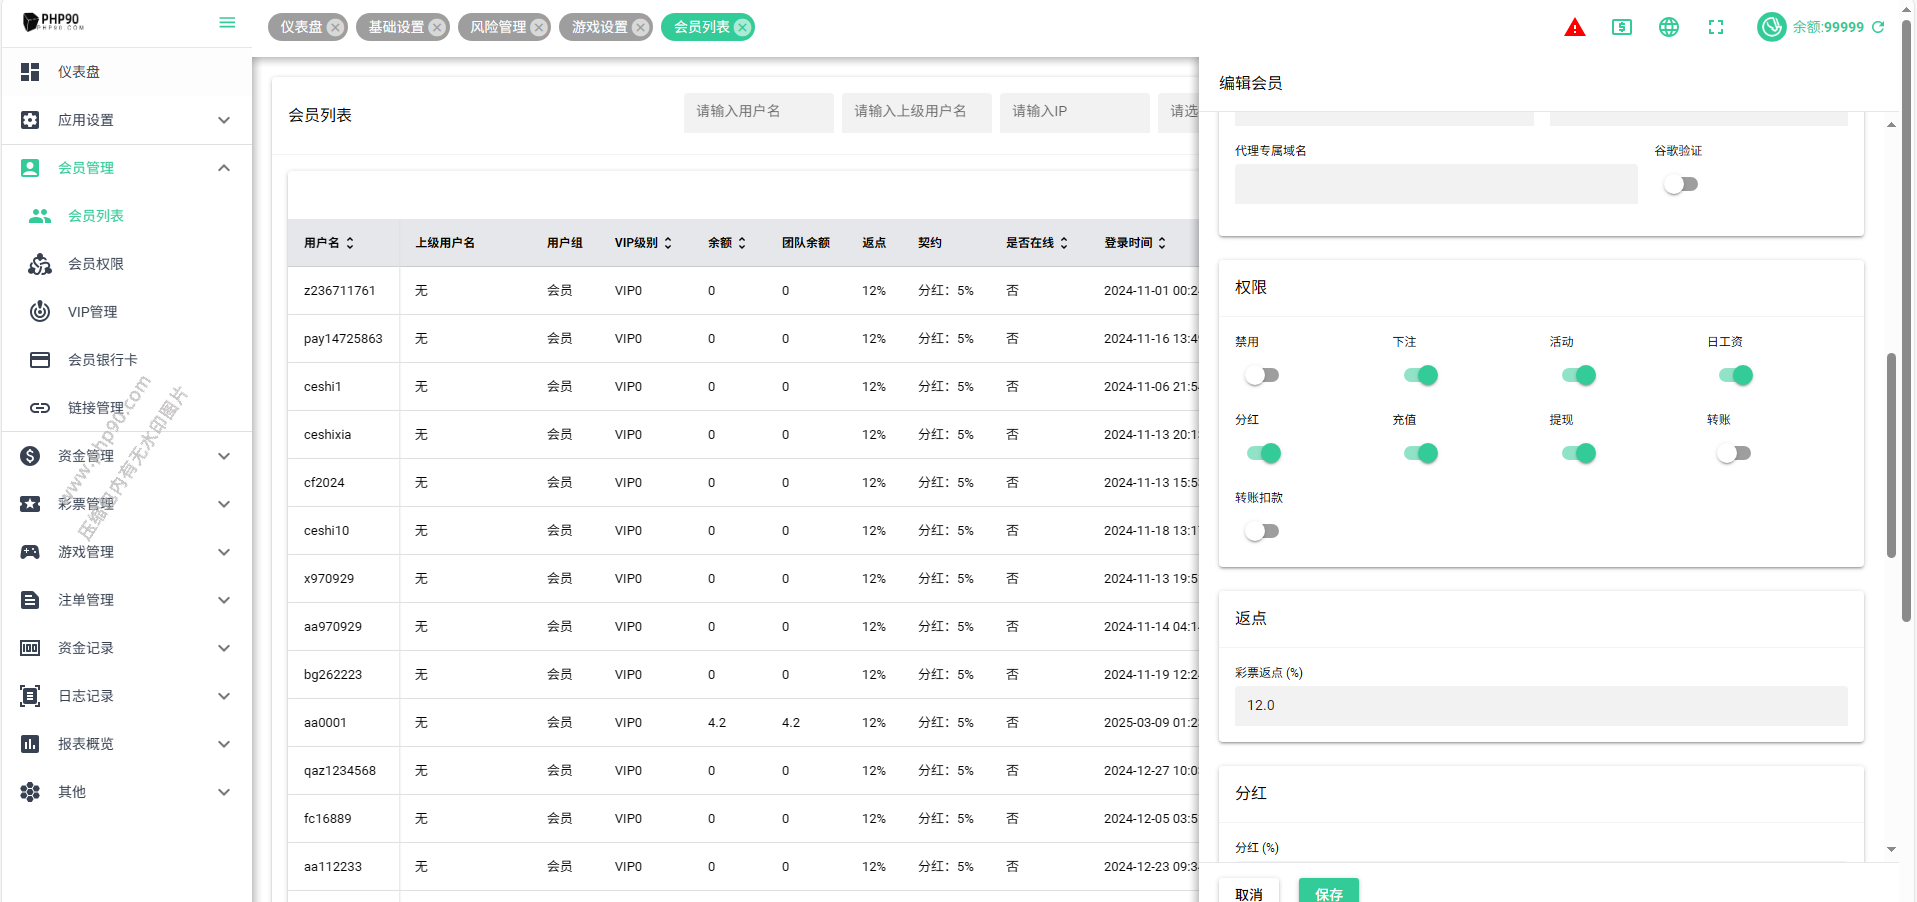This screenshot has width=1917, height=902.
Task: Switch to the 风险管理 tab
Action: (498, 27)
